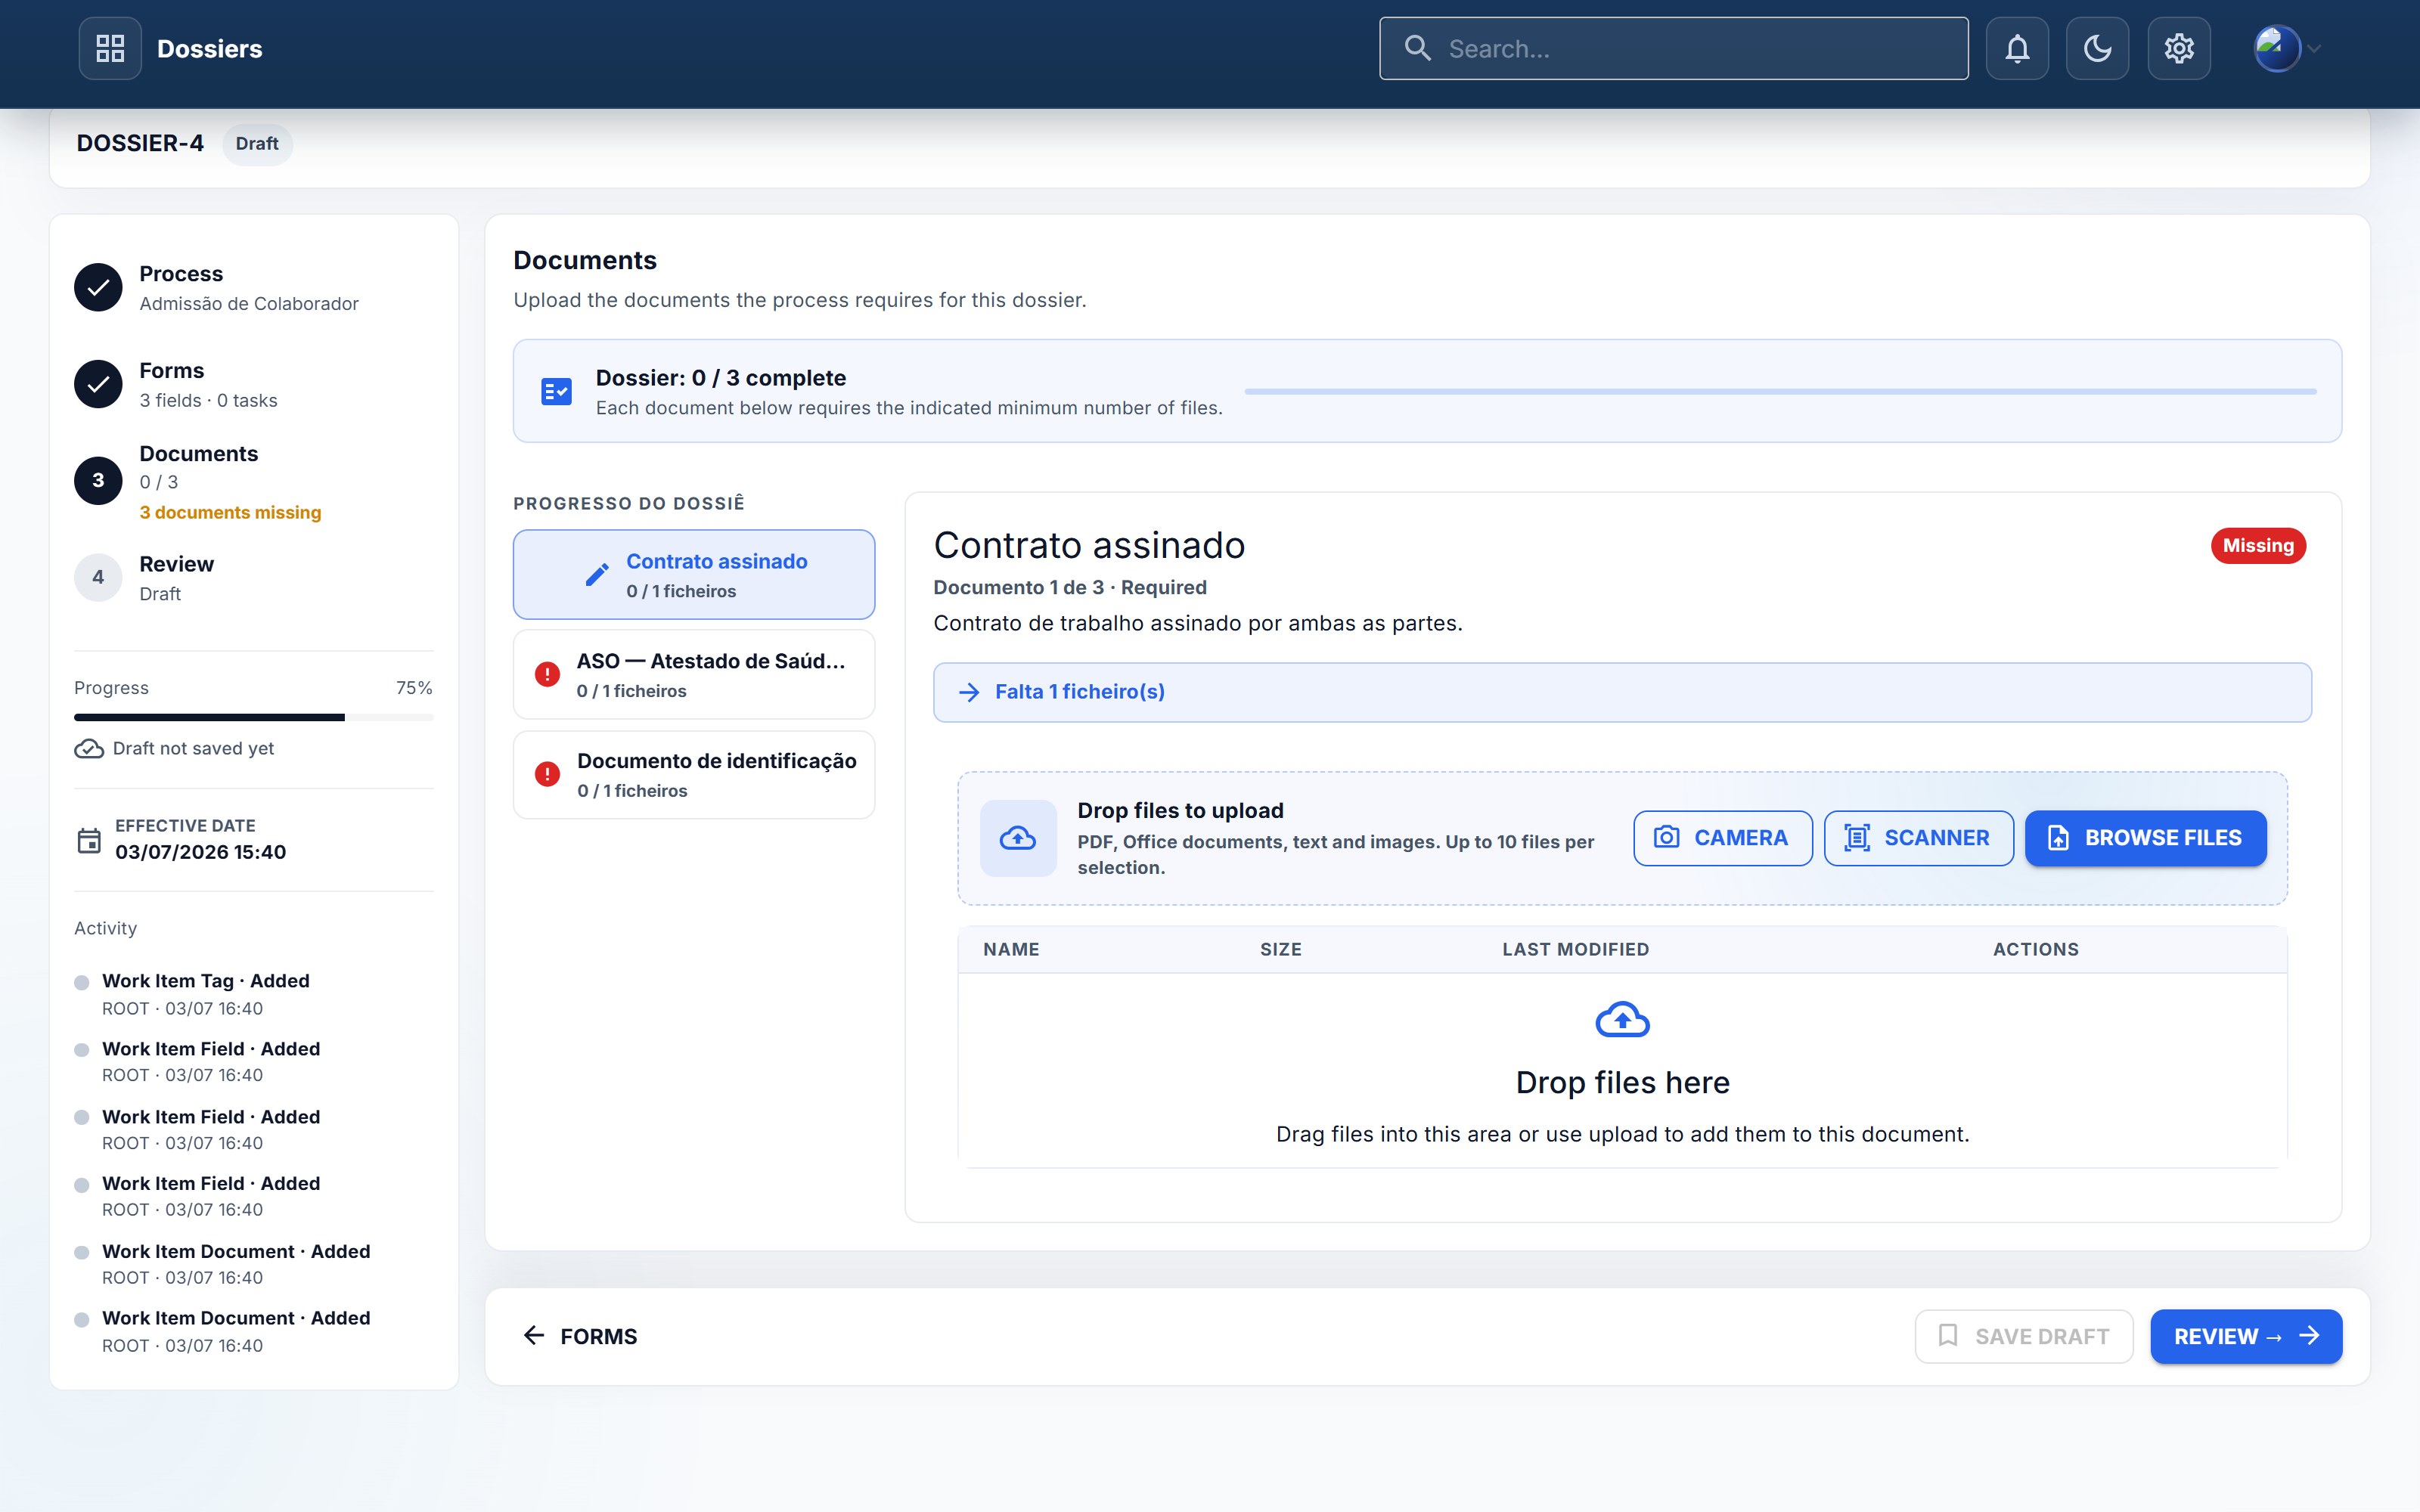Click Browse Files button
2420x1512 pixels.
[x=2146, y=838]
